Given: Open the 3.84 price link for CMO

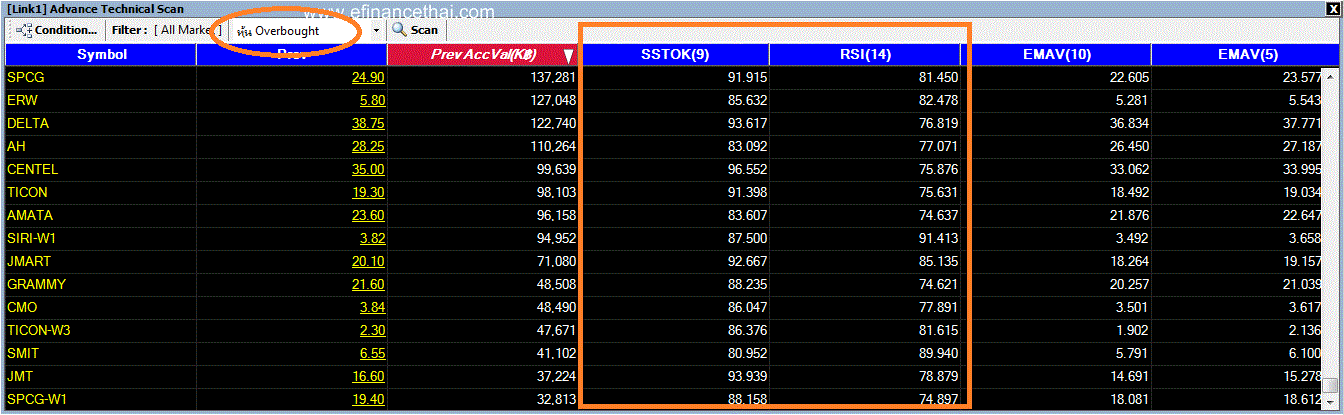Looking at the screenshot, I should [372, 307].
